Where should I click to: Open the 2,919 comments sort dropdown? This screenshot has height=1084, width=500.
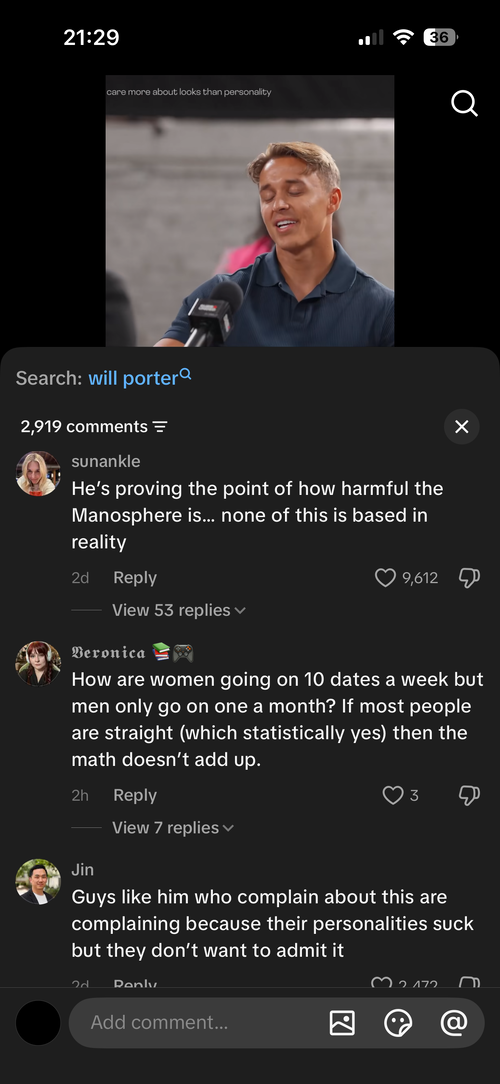(93, 427)
